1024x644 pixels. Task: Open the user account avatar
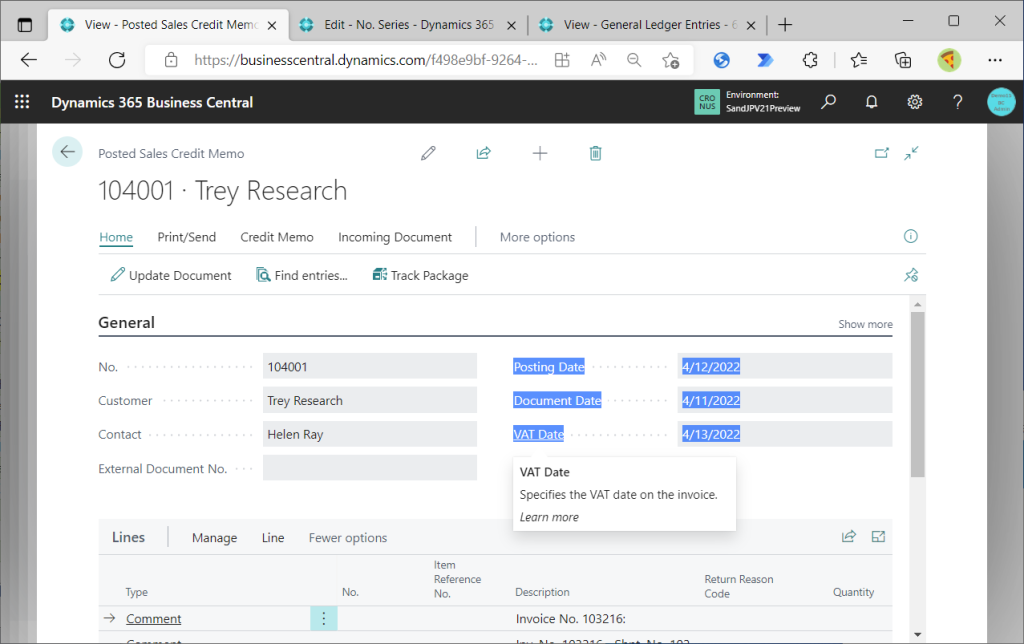click(1001, 102)
